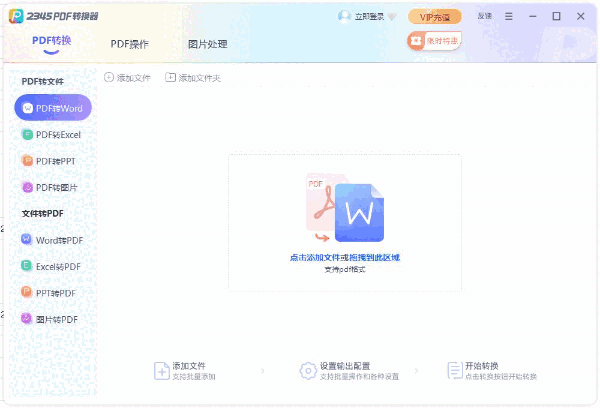
Task: Select PPT转PDF in the sidebar
Action: pos(48,293)
